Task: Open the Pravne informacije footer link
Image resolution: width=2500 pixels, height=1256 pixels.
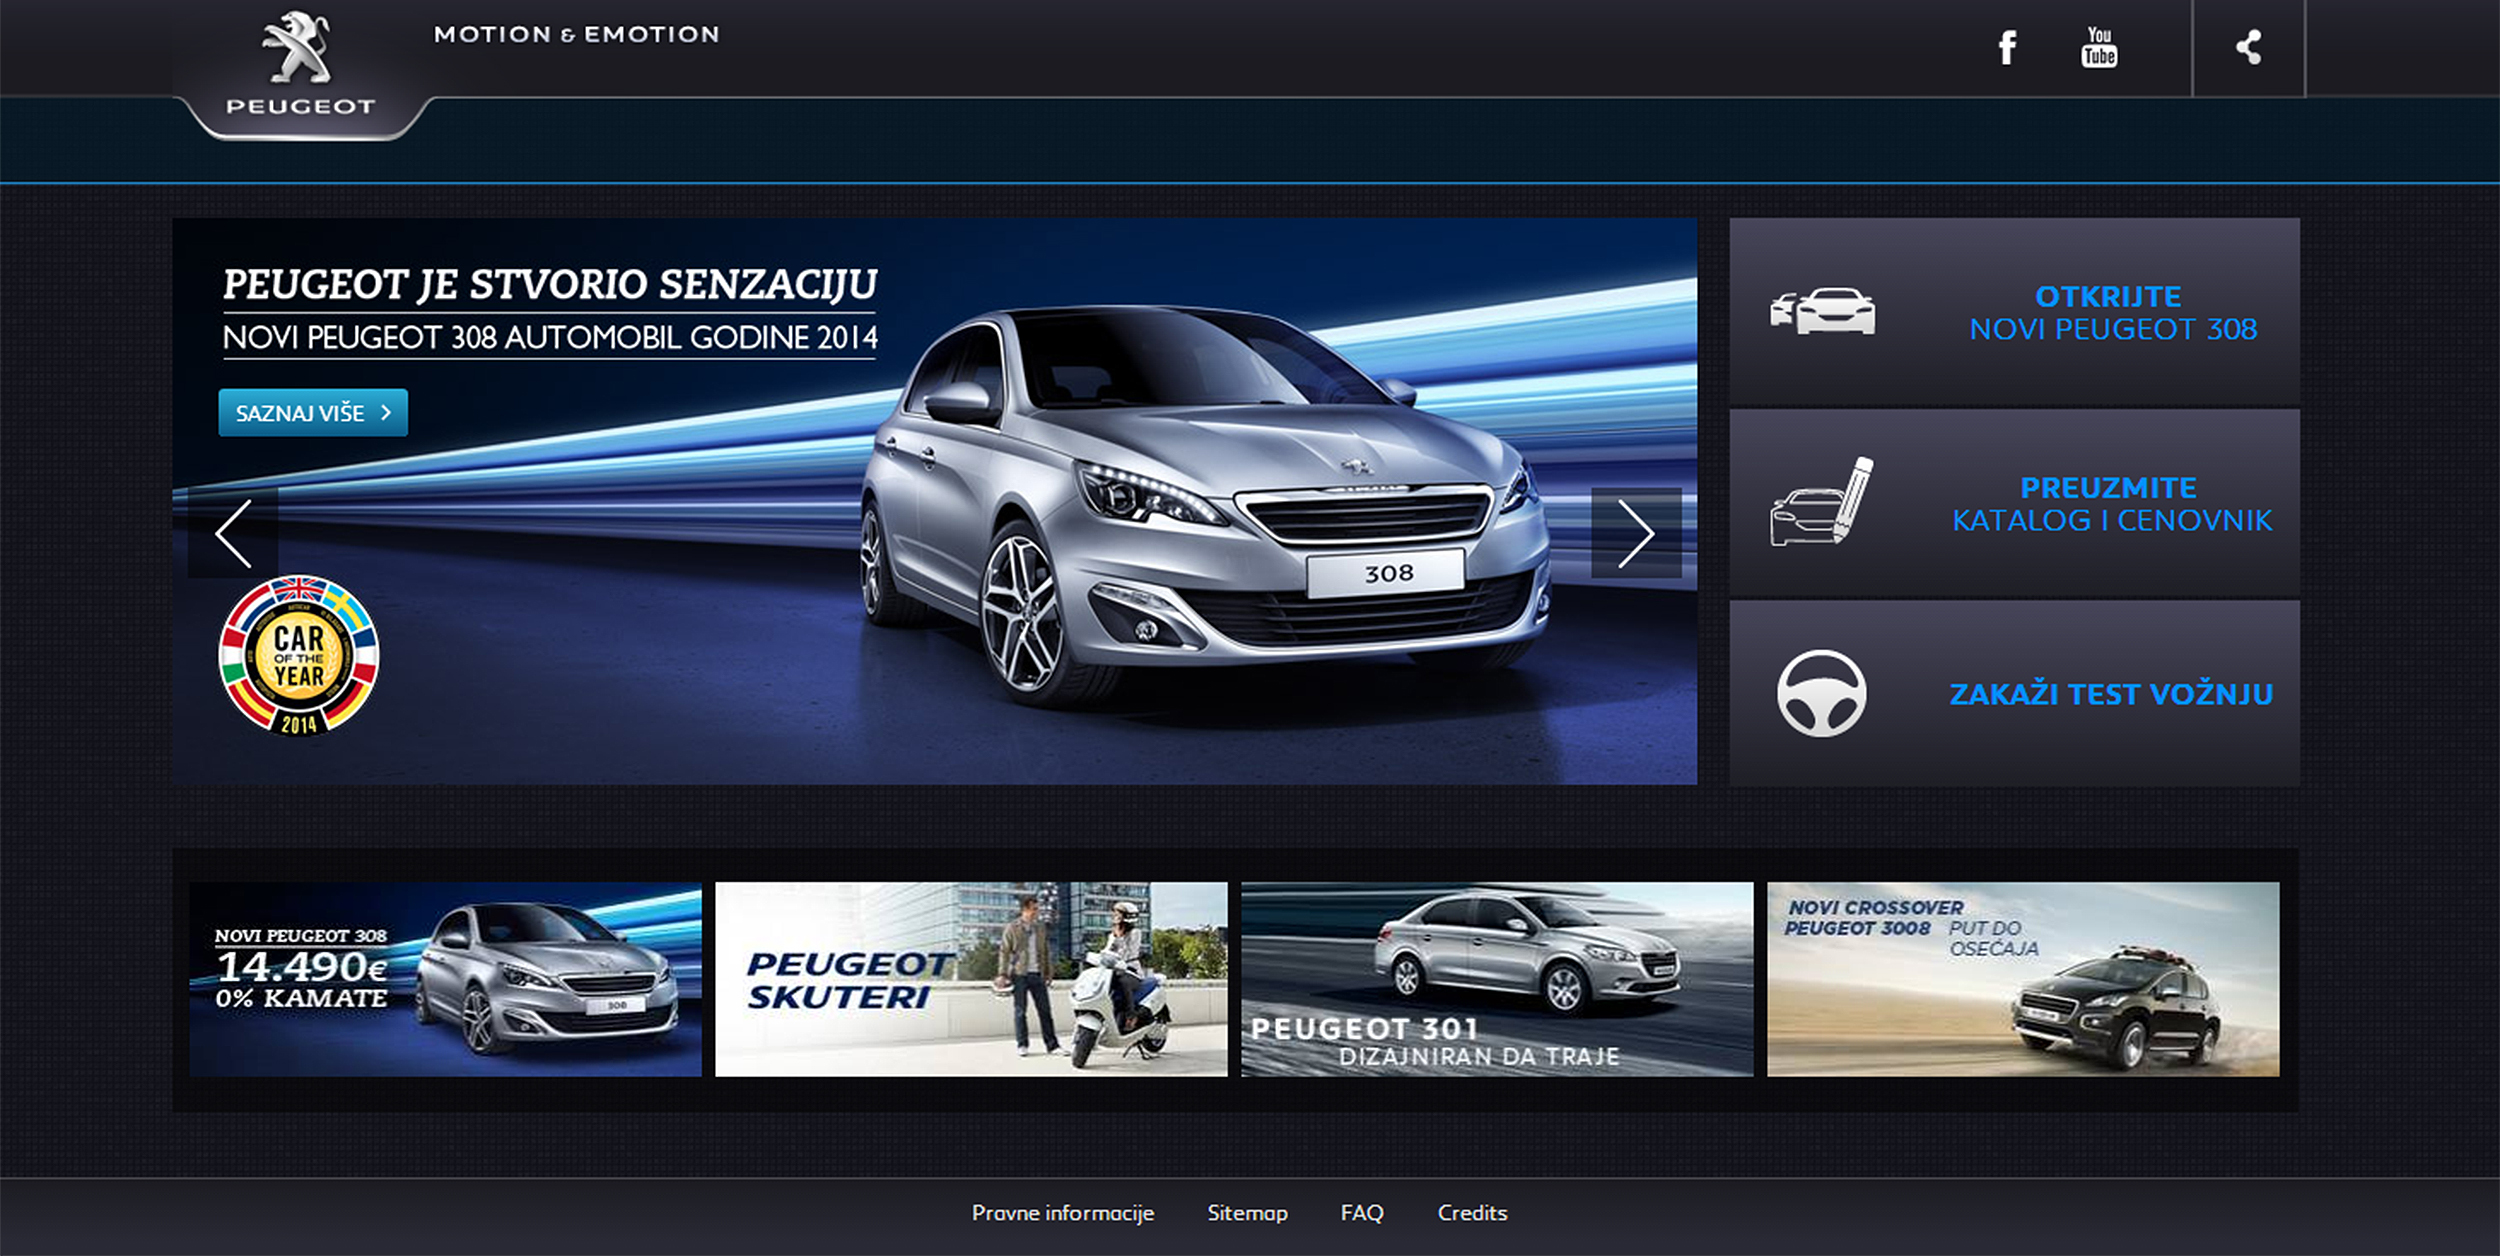Action: 1063,1213
